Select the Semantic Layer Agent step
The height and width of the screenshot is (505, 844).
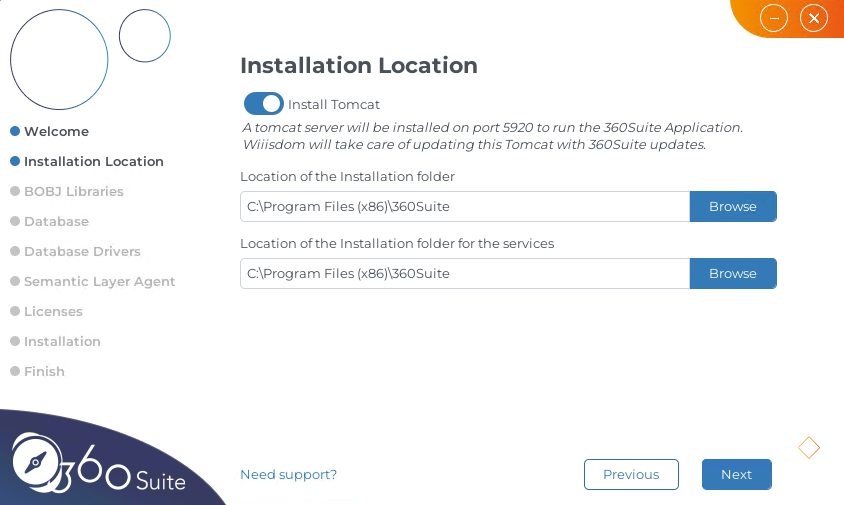click(93, 282)
